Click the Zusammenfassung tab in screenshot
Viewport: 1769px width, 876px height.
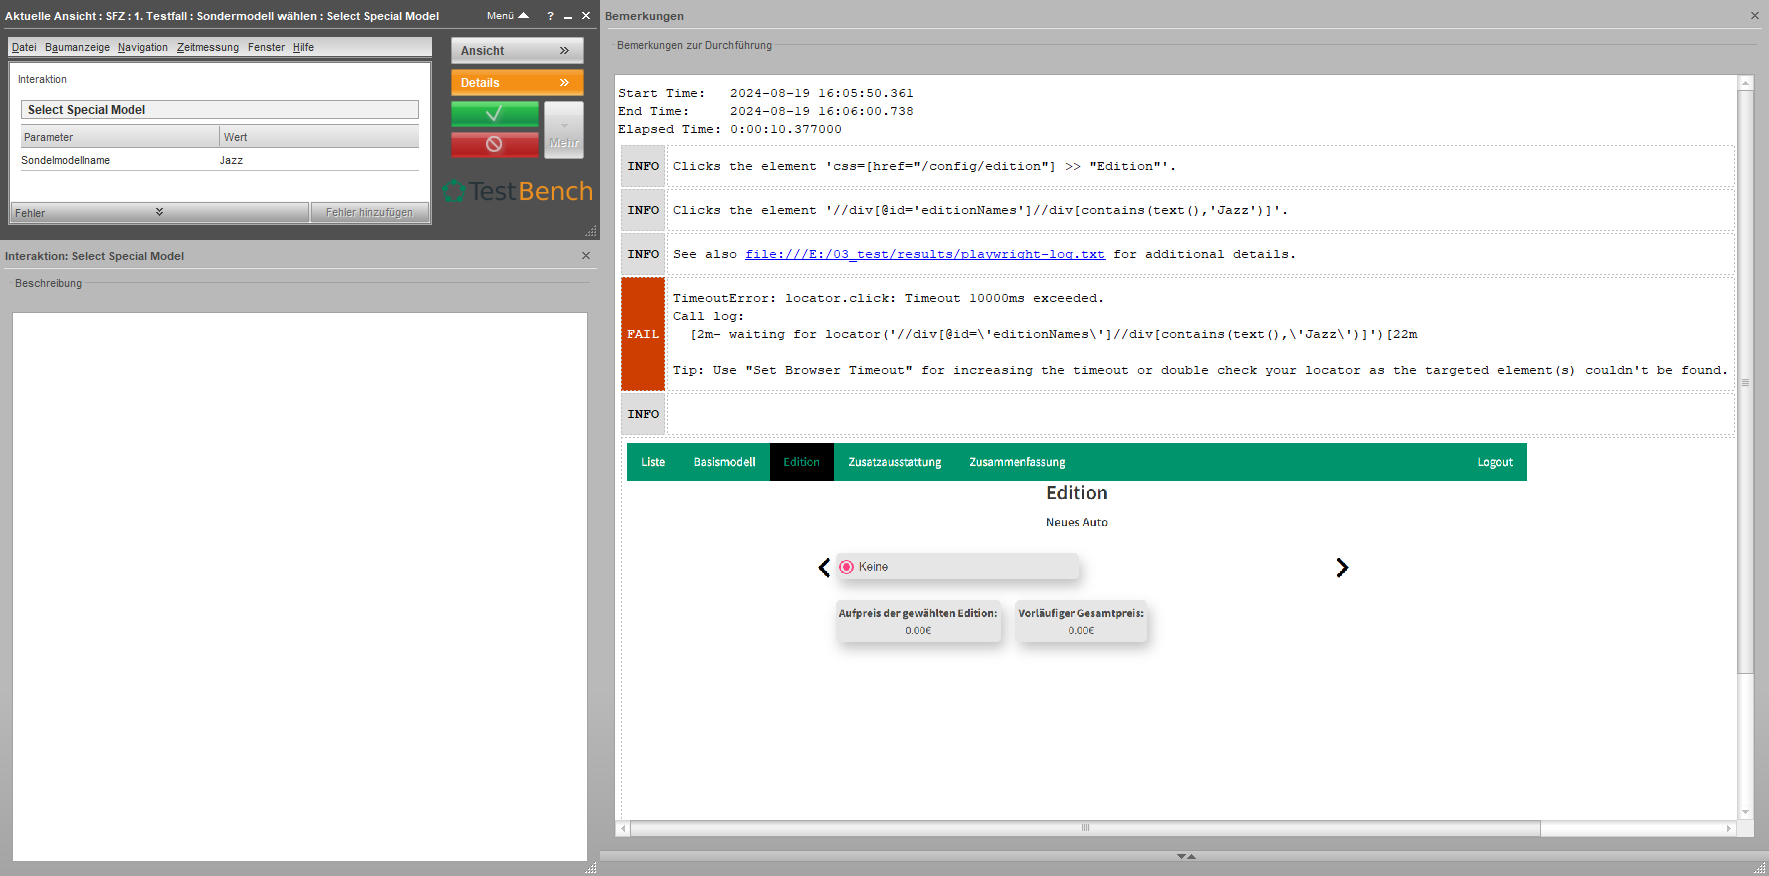(1017, 462)
